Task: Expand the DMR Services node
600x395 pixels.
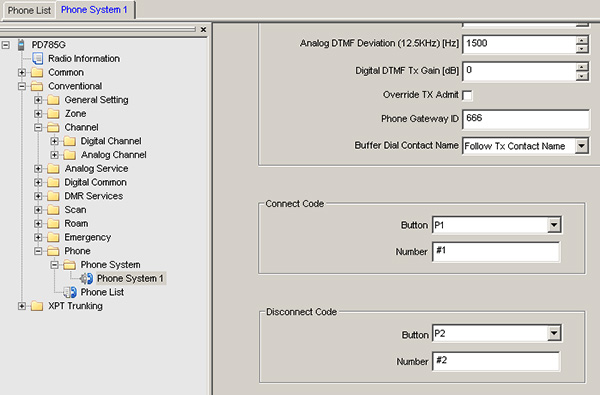Action: pos(38,196)
